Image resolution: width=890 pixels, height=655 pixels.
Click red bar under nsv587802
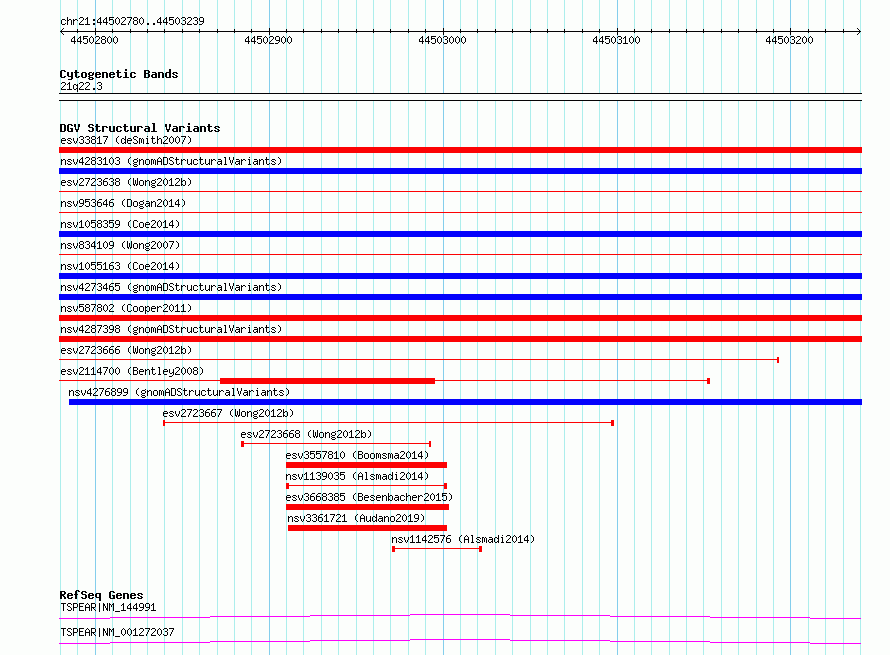[460, 318]
